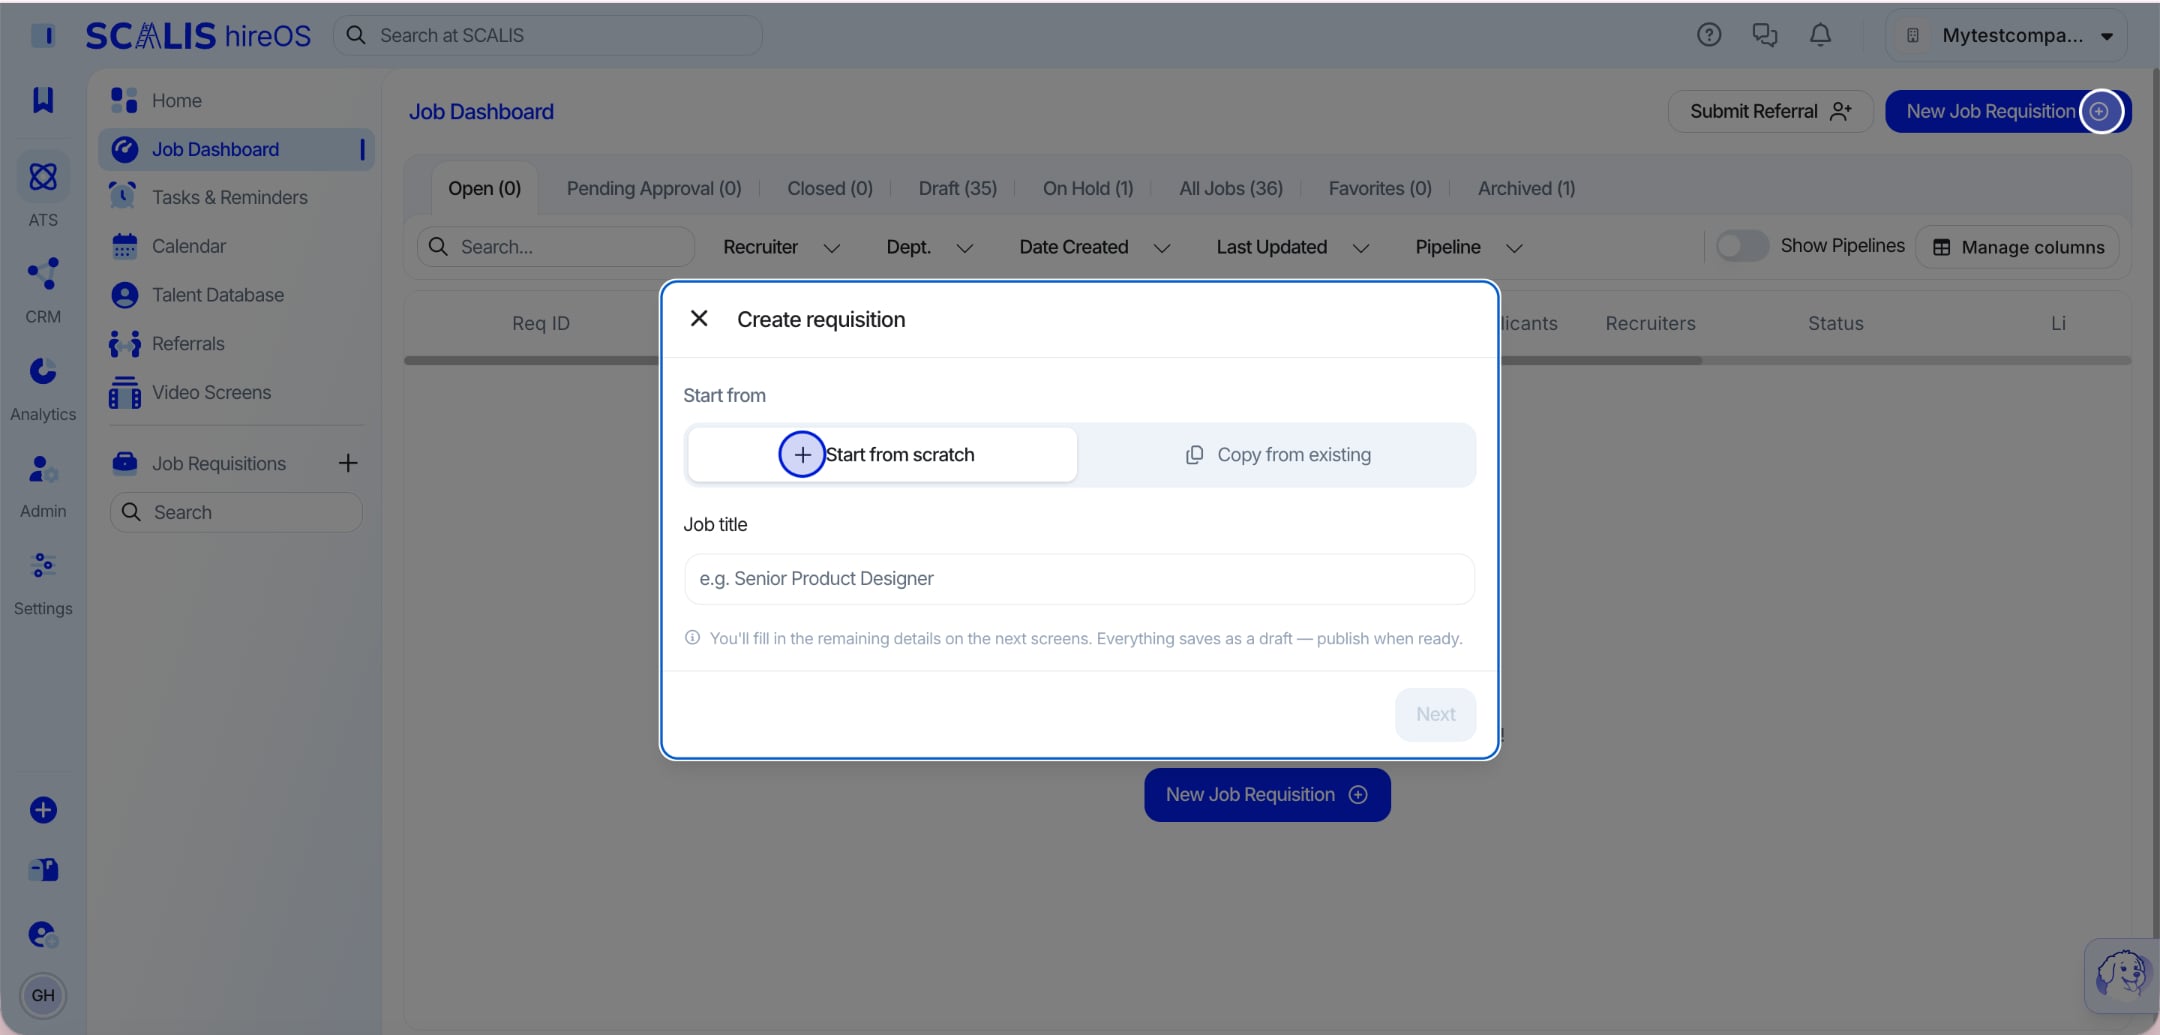Click the Next button in dialog
Image resolution: width=2160 pixels, height=1035 pixels.
coord(1435,714)
